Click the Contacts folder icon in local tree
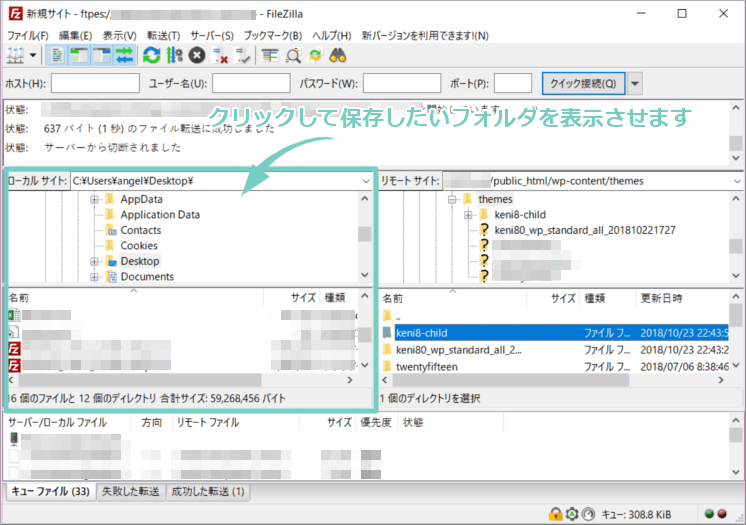The height and width of the screenshot is (525, 746). point(110,230)
